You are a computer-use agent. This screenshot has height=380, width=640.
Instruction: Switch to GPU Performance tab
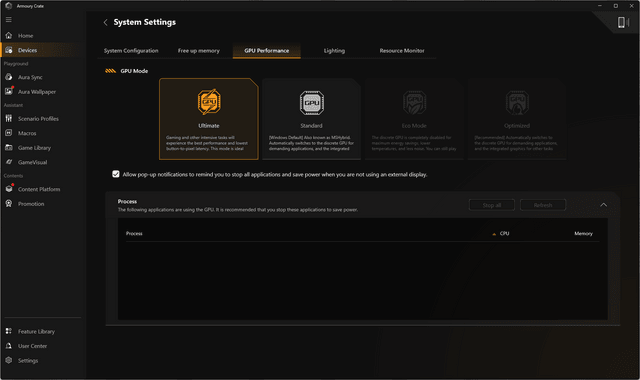click(x=267, y=51)
